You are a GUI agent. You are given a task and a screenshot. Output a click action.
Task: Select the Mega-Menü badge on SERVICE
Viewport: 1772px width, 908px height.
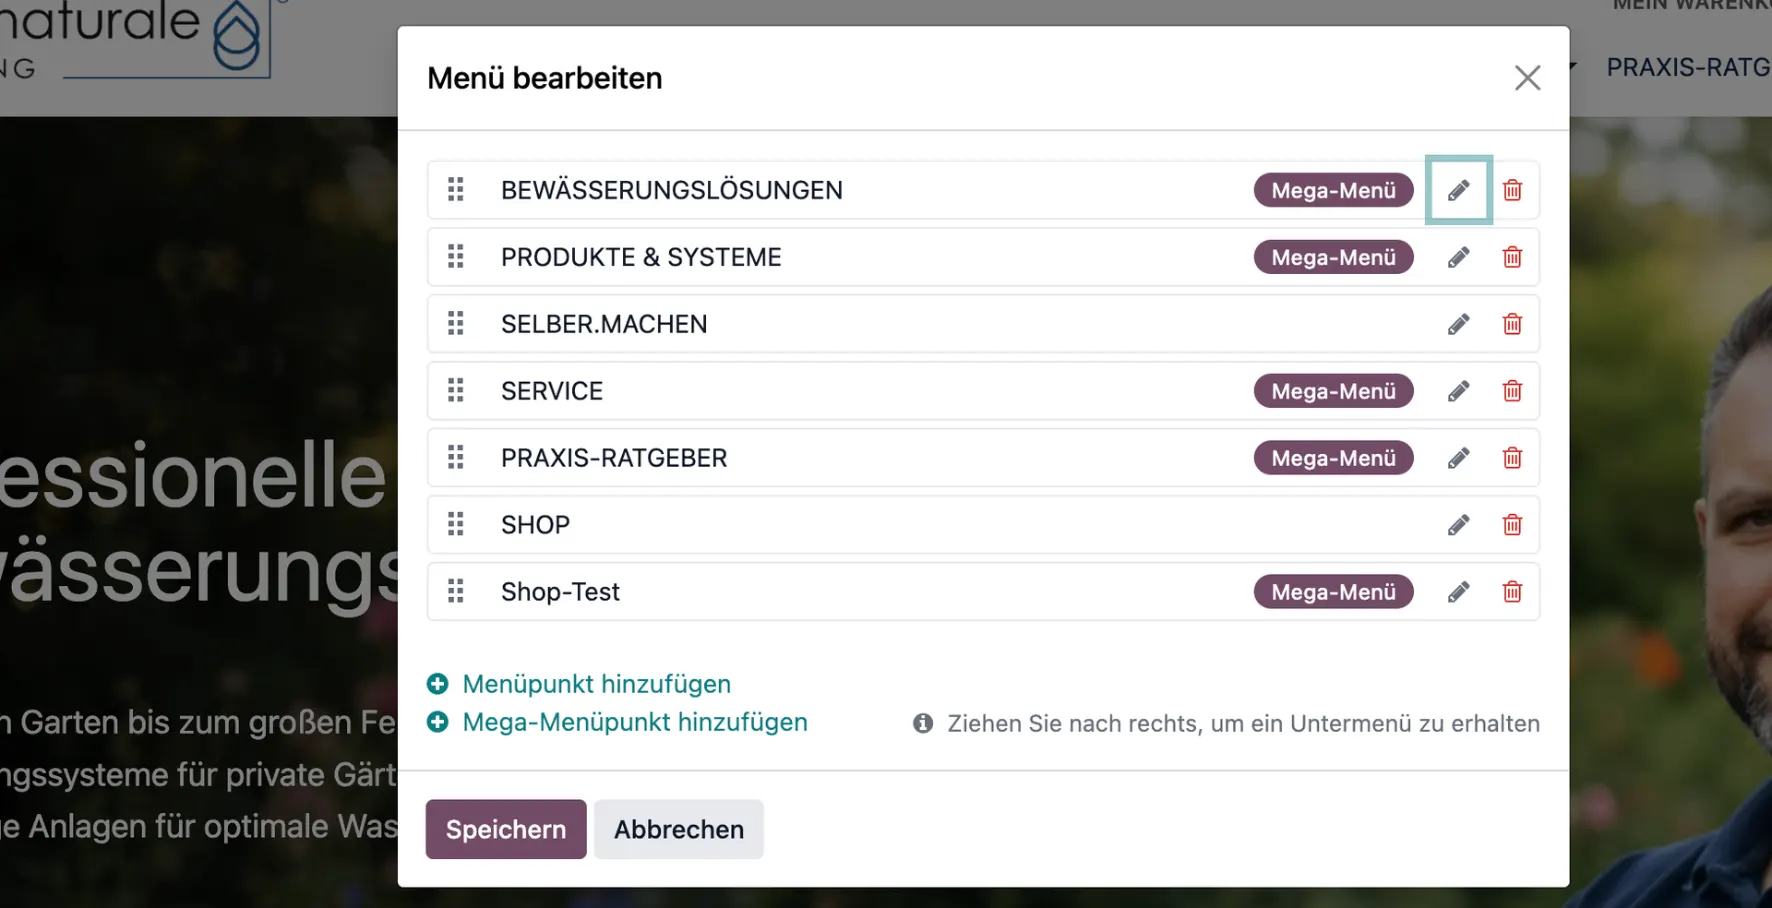(x=1333, y=390)
